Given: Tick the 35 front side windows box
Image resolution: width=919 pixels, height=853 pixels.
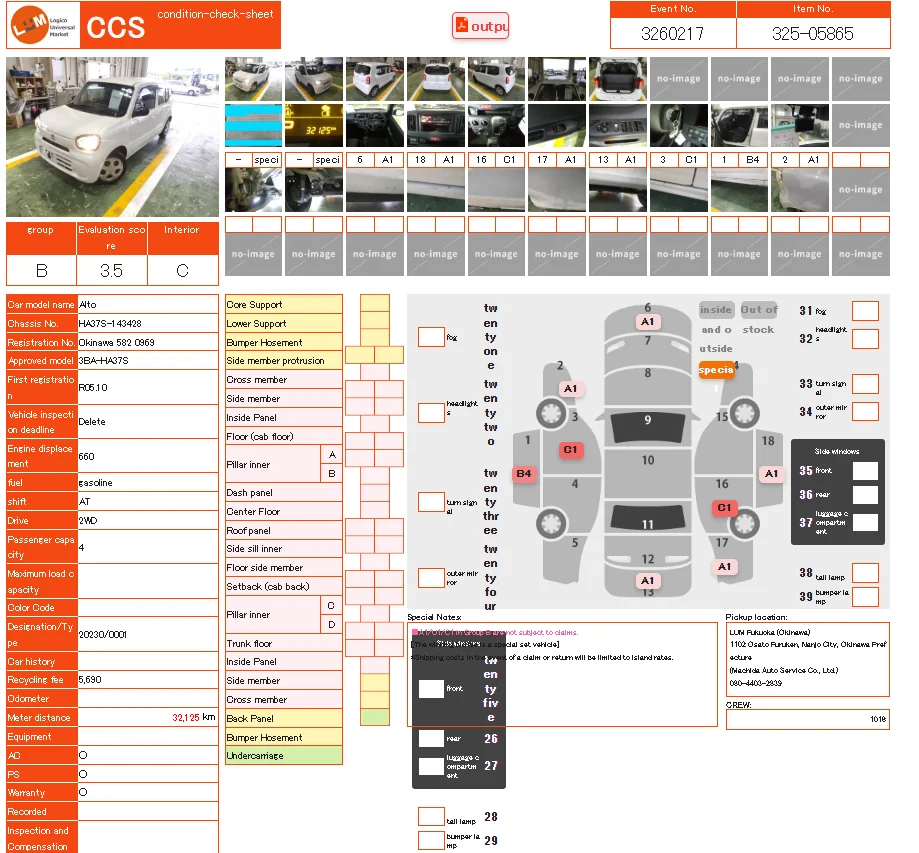Looking at the screenshot, I should 865,471.
